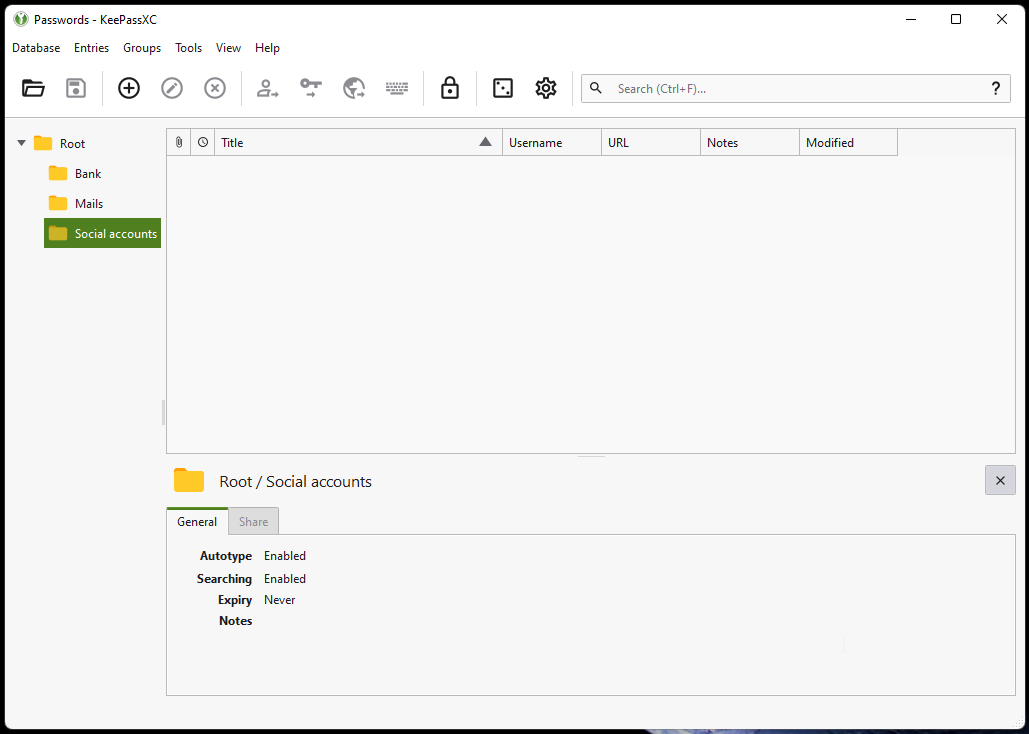The height and width of the screenshot is (734, 1029).
Task: Click the magnifier icon in search box
Action: click(x=596, y=88)
